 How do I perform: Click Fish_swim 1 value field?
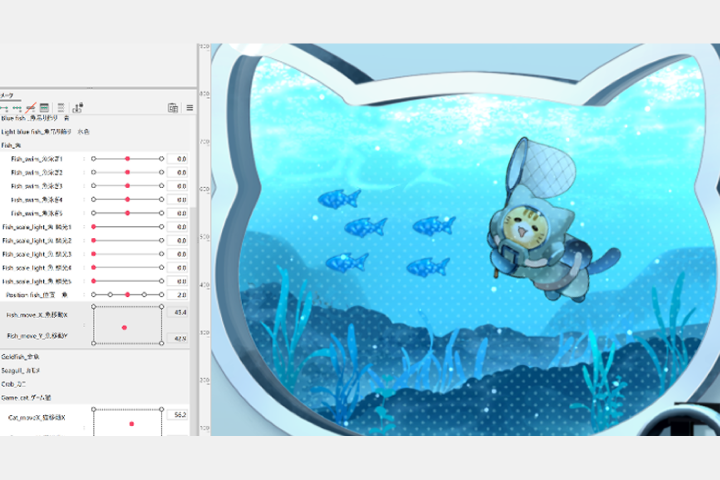pos(178,159)
